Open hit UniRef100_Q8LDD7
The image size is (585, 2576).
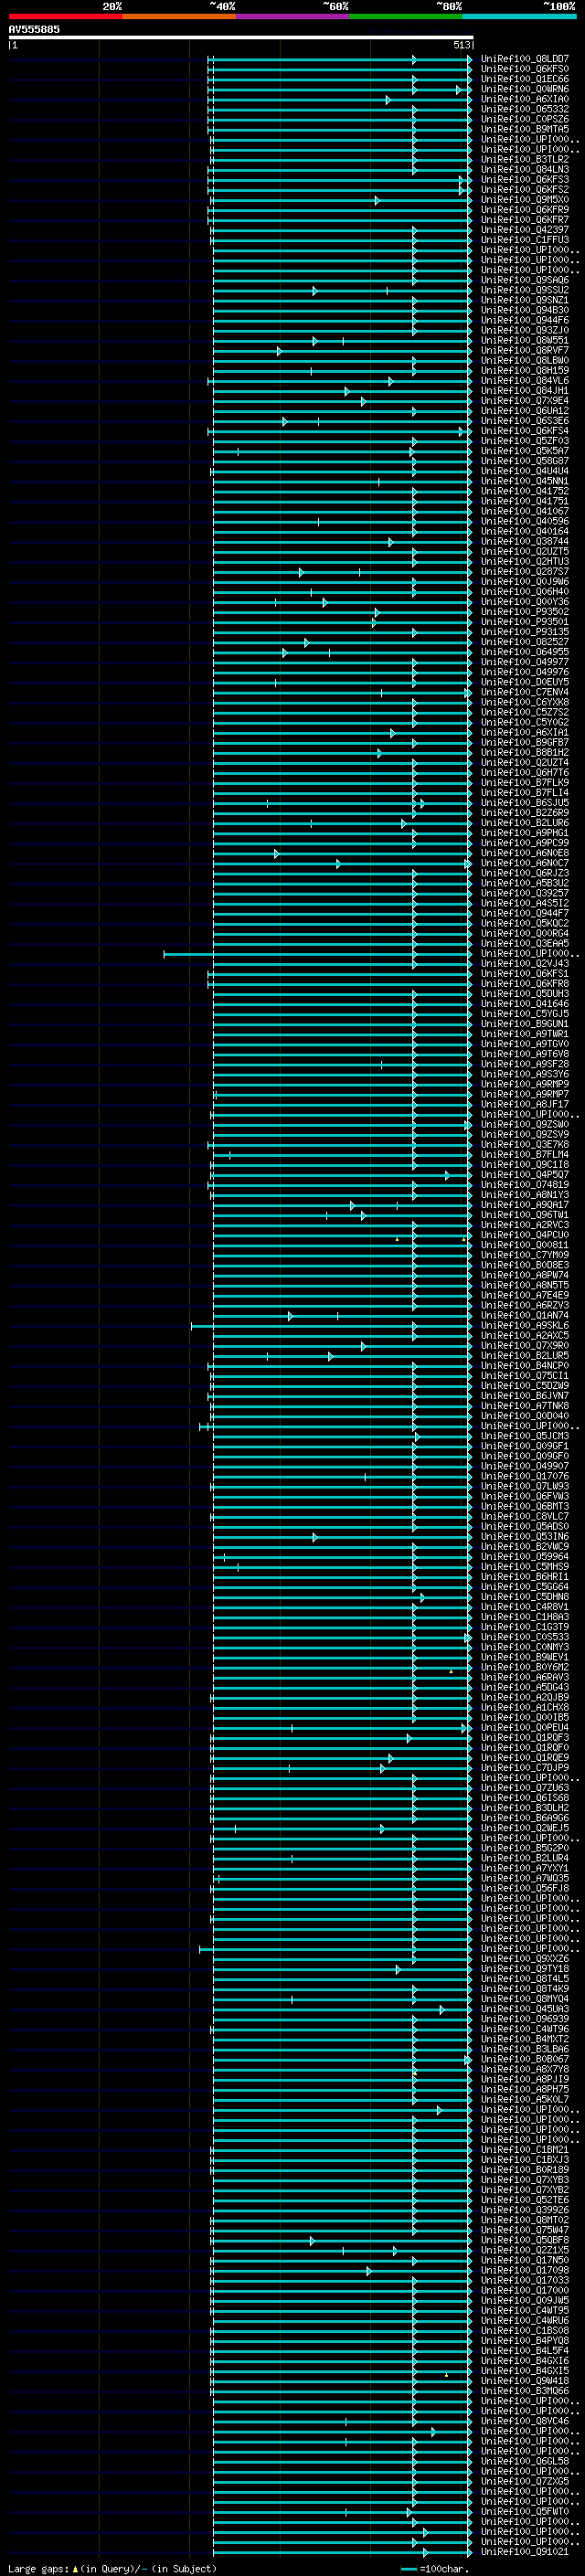tap(525, 59)
